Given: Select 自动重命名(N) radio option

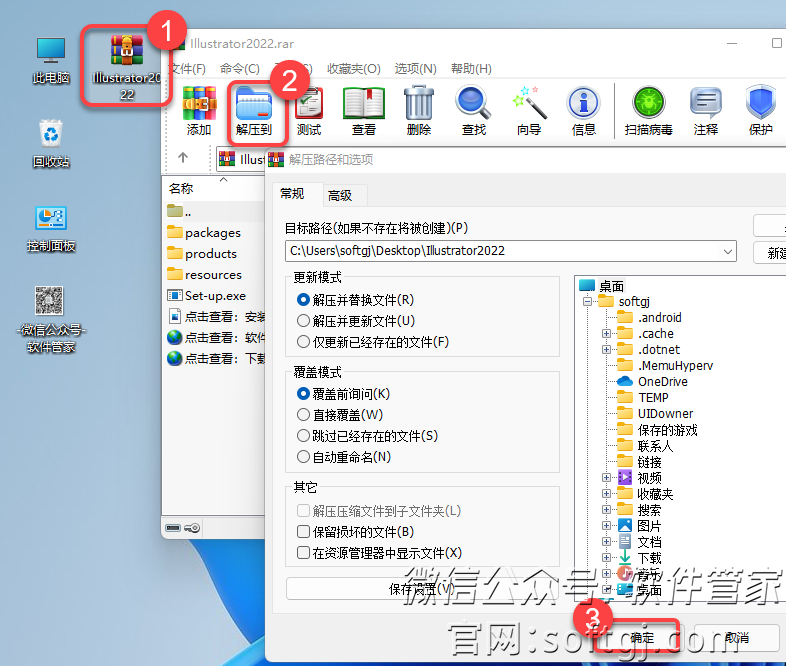Looking at the screenshot, I should coord(303,457).
